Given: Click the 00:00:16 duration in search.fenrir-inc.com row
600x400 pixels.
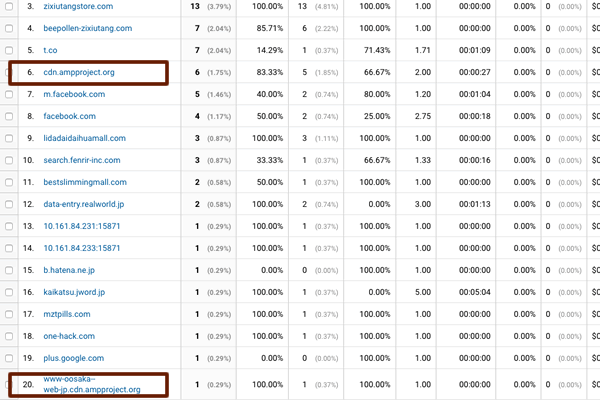Looking at the screenshot, I should 474,160.
